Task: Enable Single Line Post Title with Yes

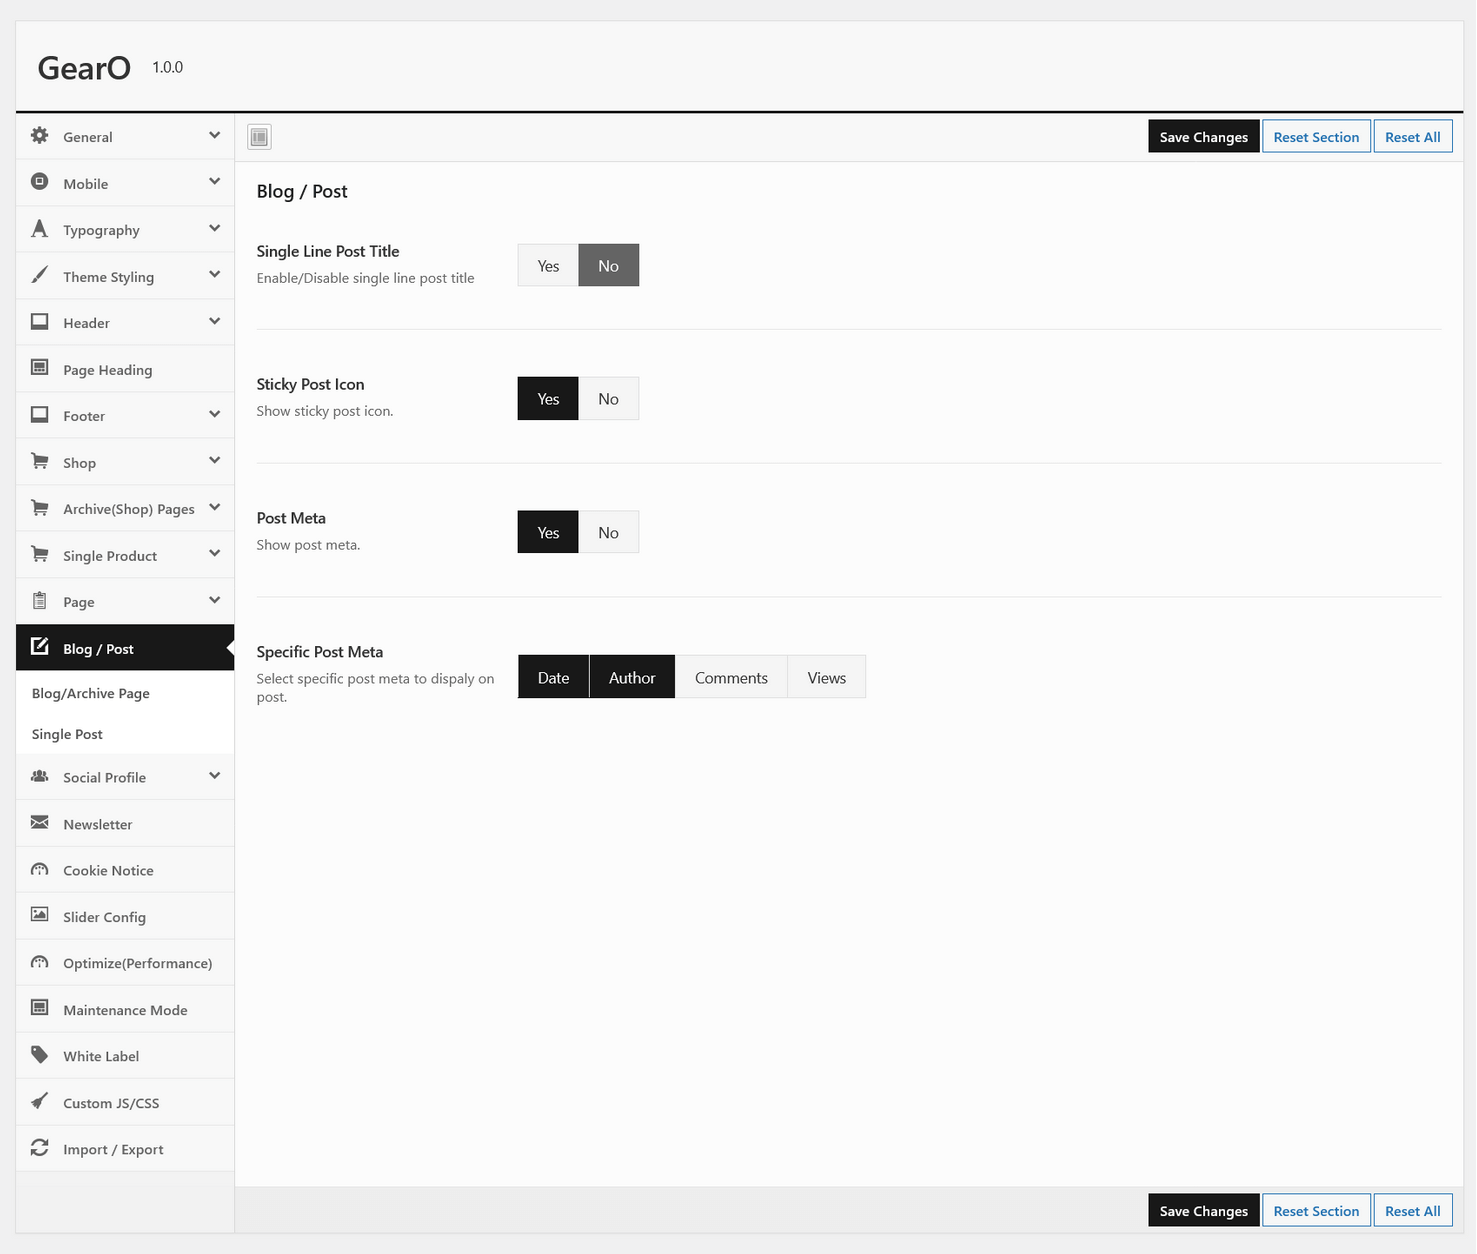Action: click(x=548, y=266)
